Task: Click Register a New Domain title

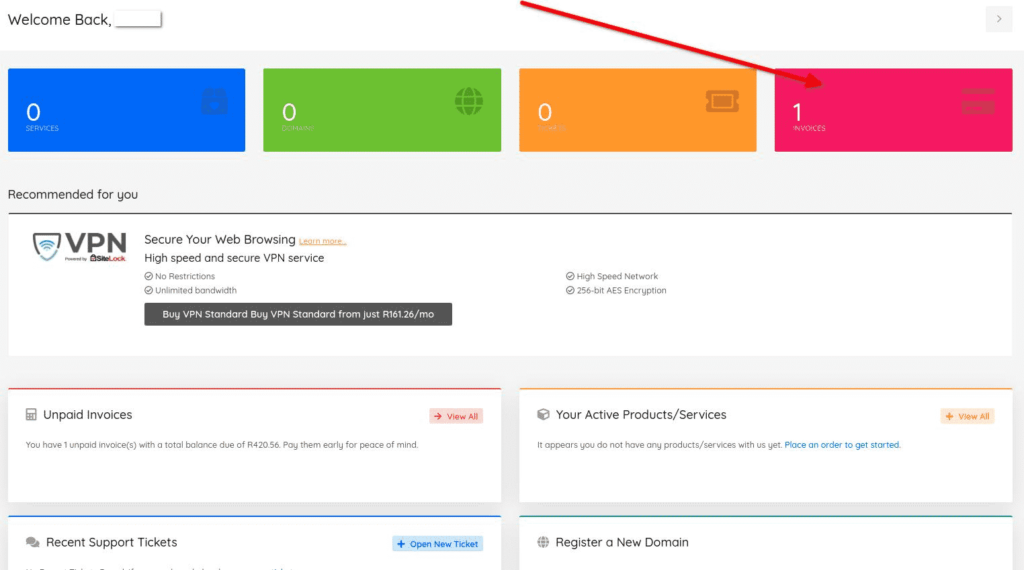Action: (x=622, y=543)
